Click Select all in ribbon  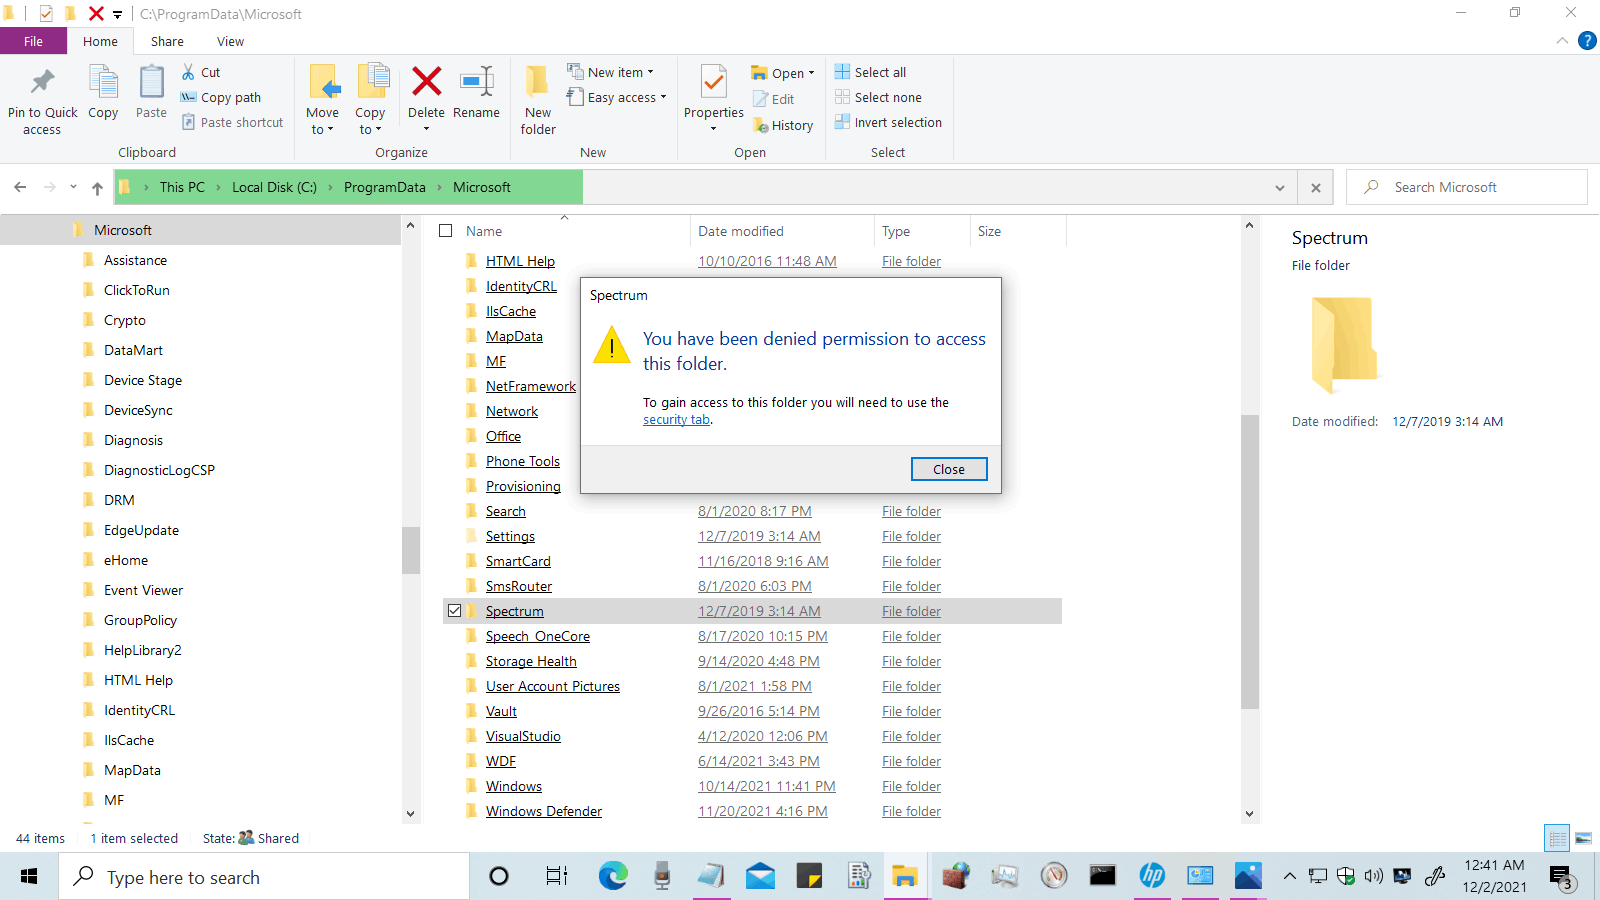[x=871, y=72]
